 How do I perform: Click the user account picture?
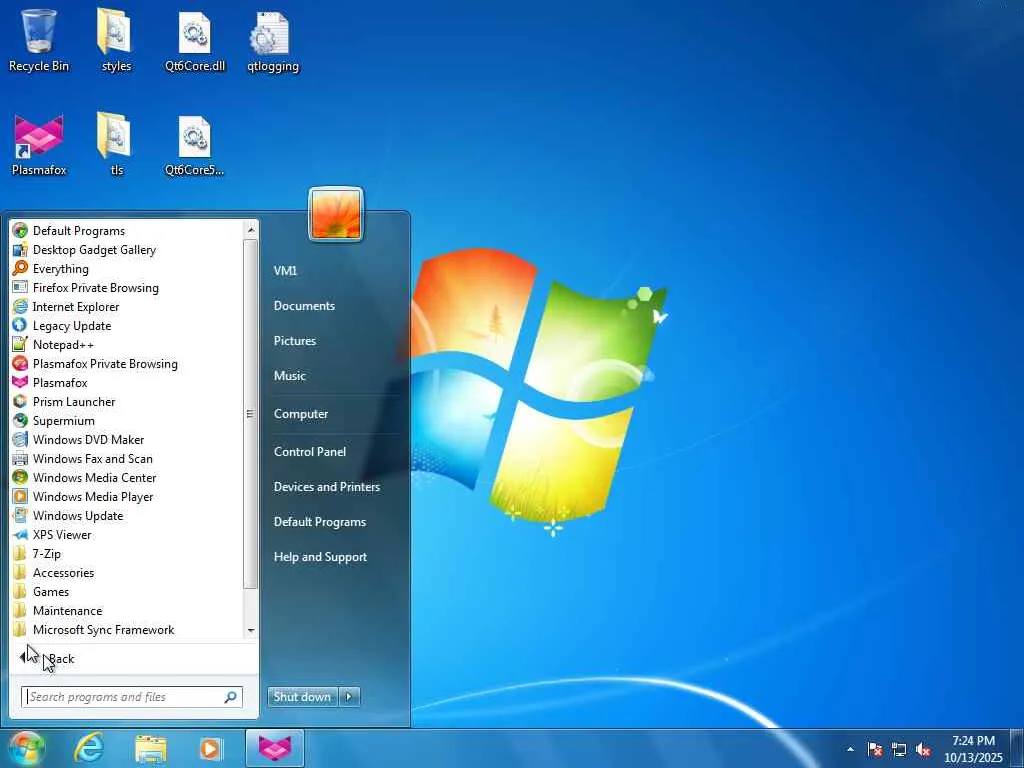point(336,214)
